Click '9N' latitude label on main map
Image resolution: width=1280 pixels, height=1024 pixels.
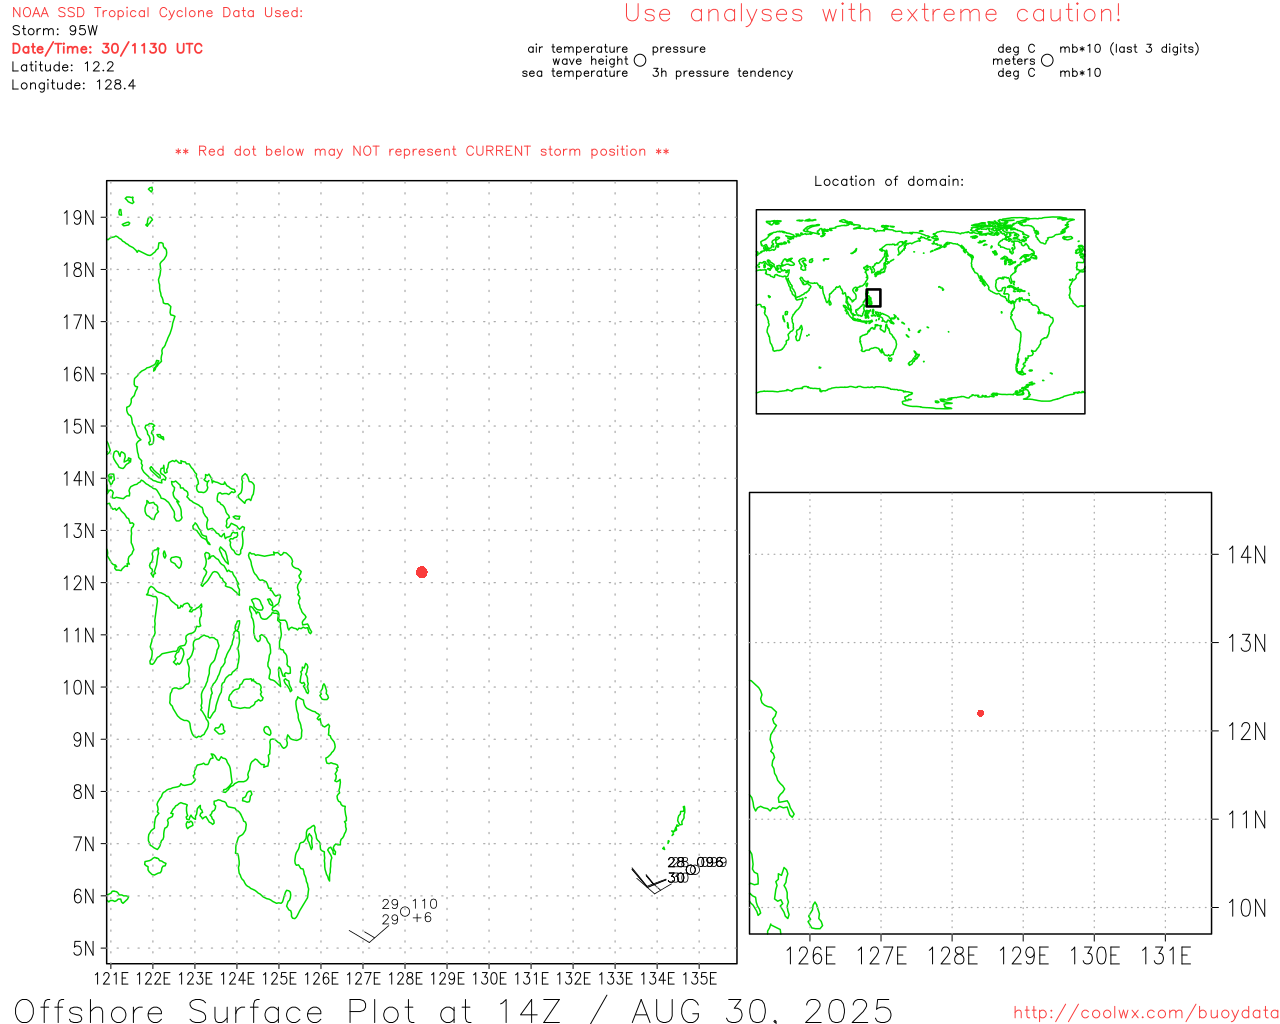(x=84, y=740)
